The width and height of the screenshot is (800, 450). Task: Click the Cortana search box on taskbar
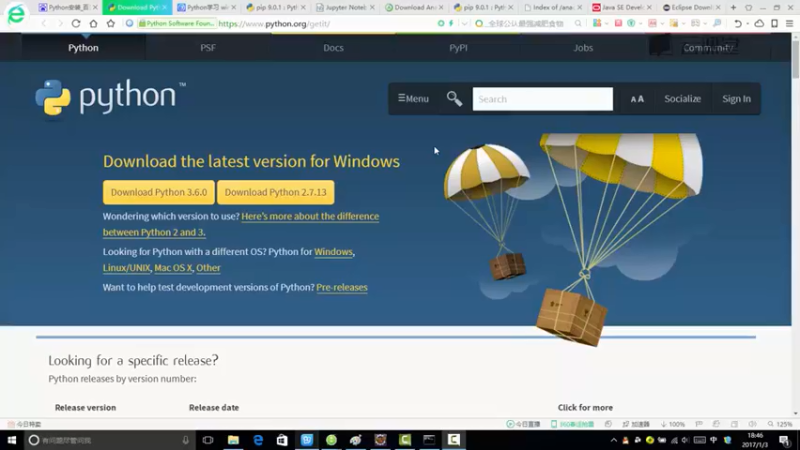tap(110, 440)
